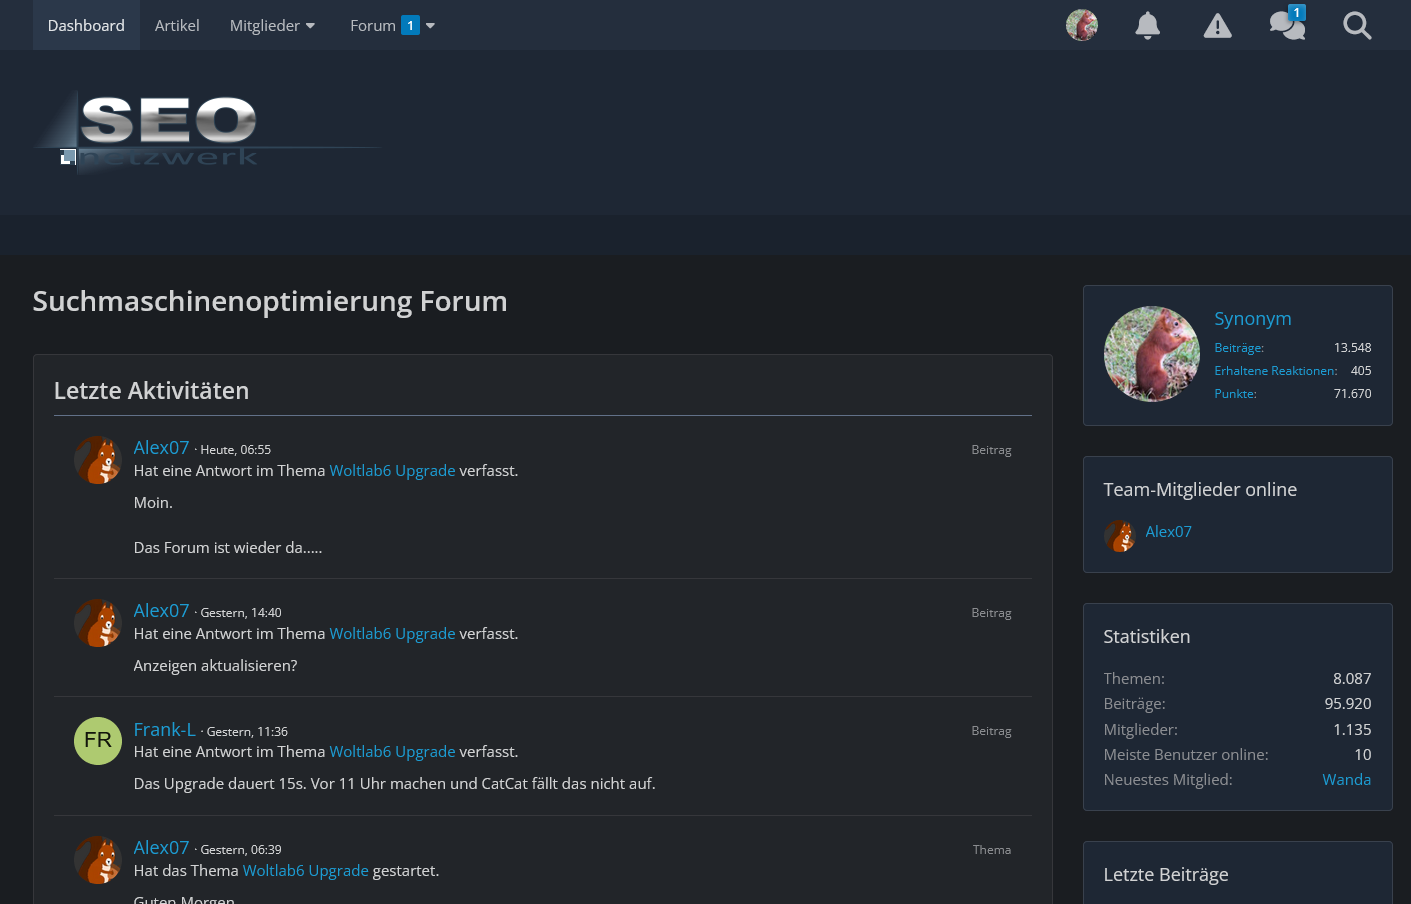Viewport: 1411px width, 904px height.
Task: Click the moderation warning triangle icon
Action: click(x=1217, y=26)
